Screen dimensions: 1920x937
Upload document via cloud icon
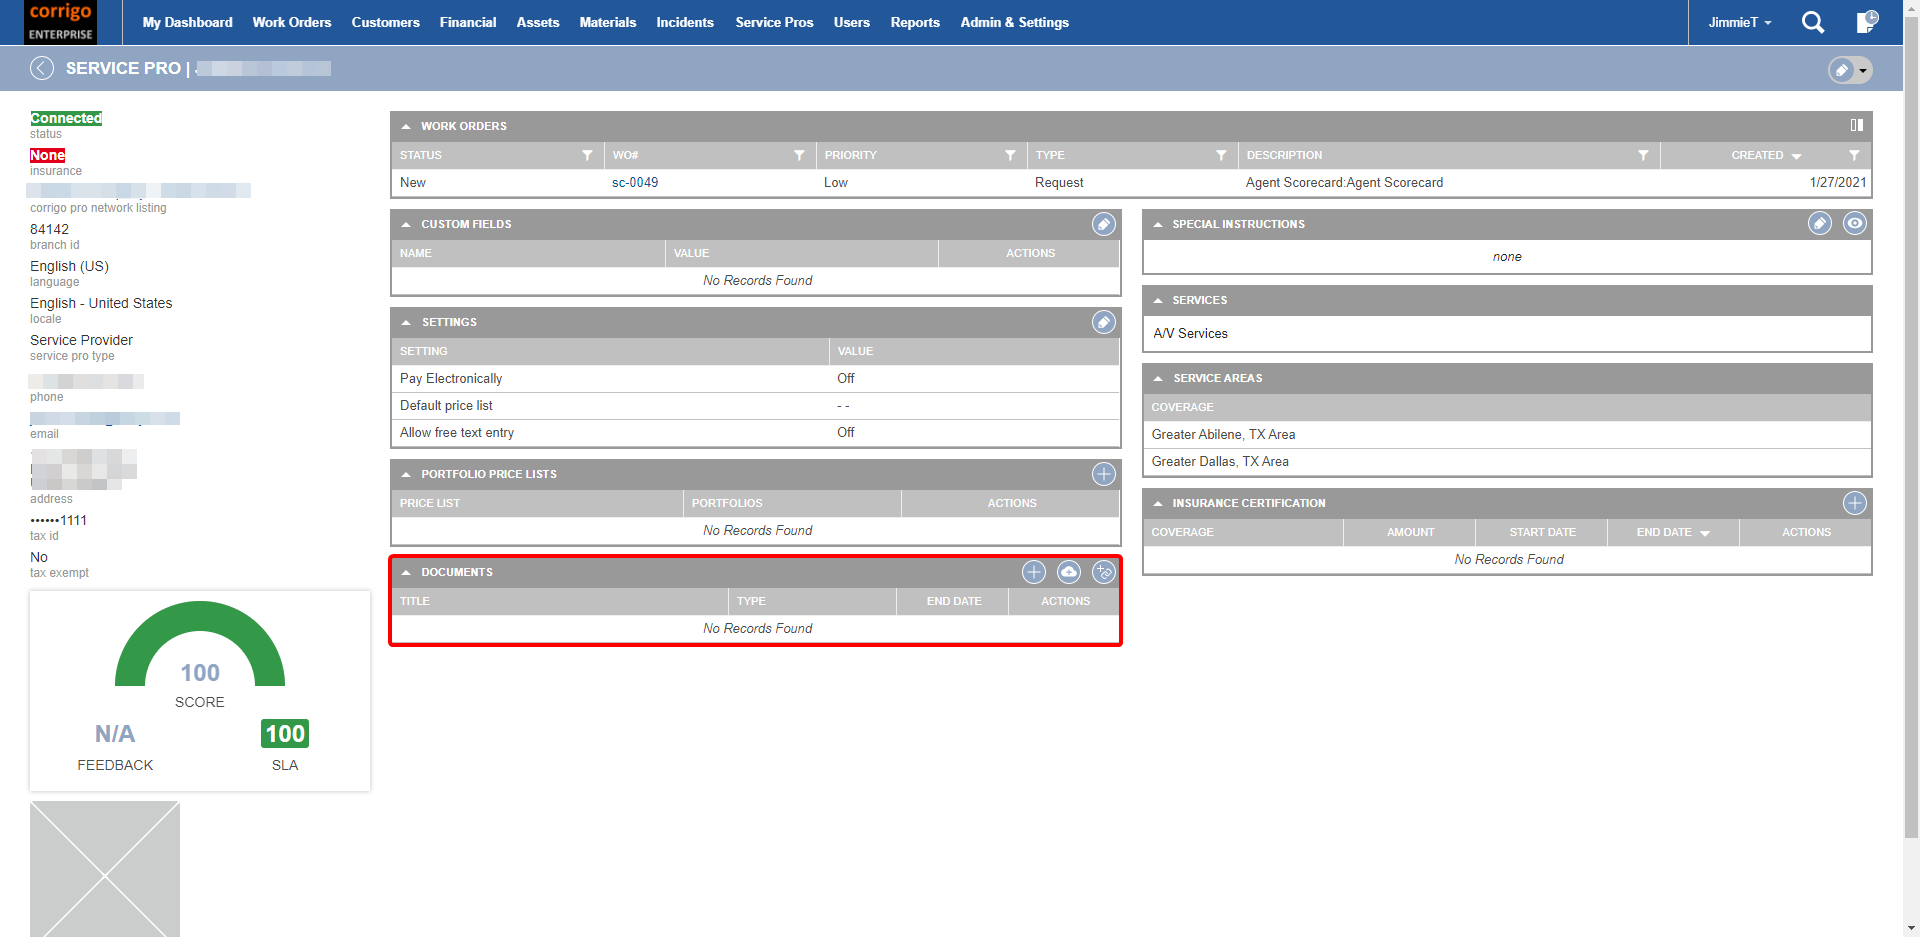click(1069, 572)
